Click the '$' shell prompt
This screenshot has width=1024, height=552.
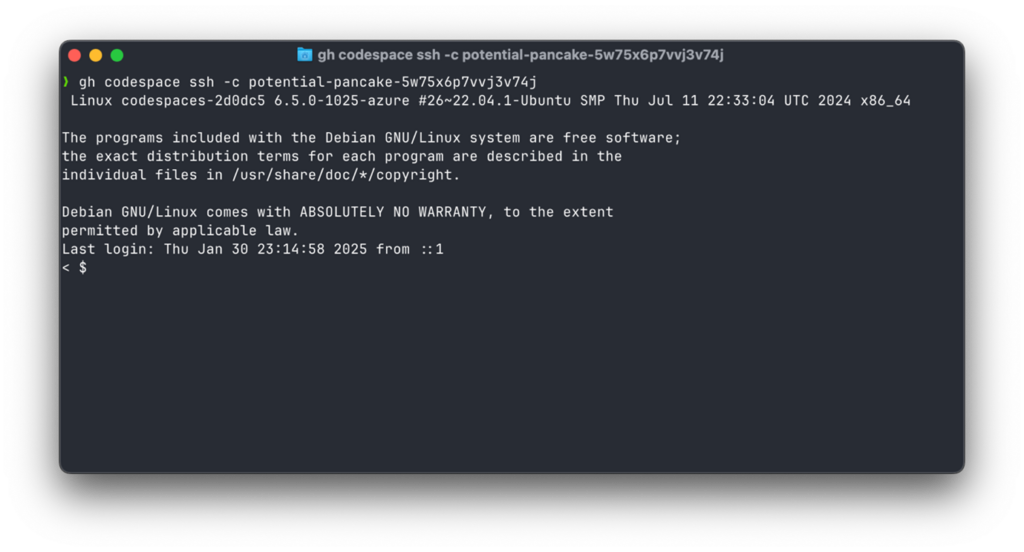click(x=83, y=267)
